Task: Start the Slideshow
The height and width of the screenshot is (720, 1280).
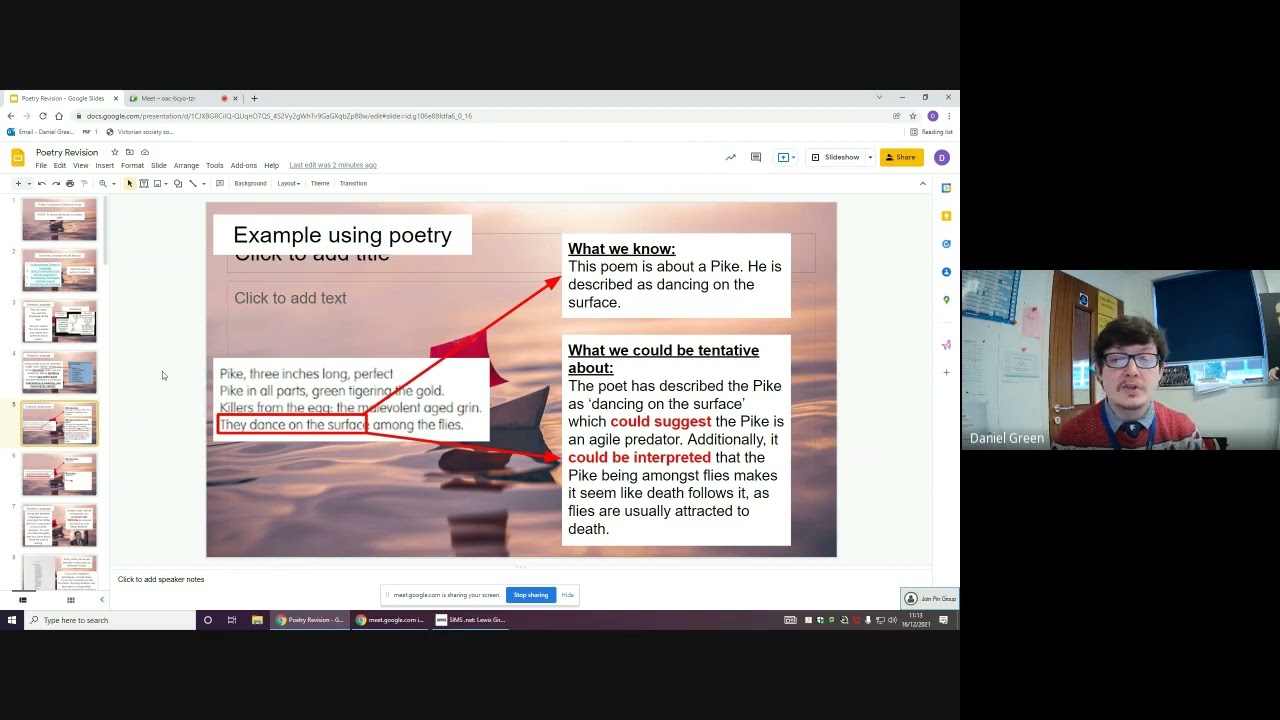Action: tap(836, 157)
